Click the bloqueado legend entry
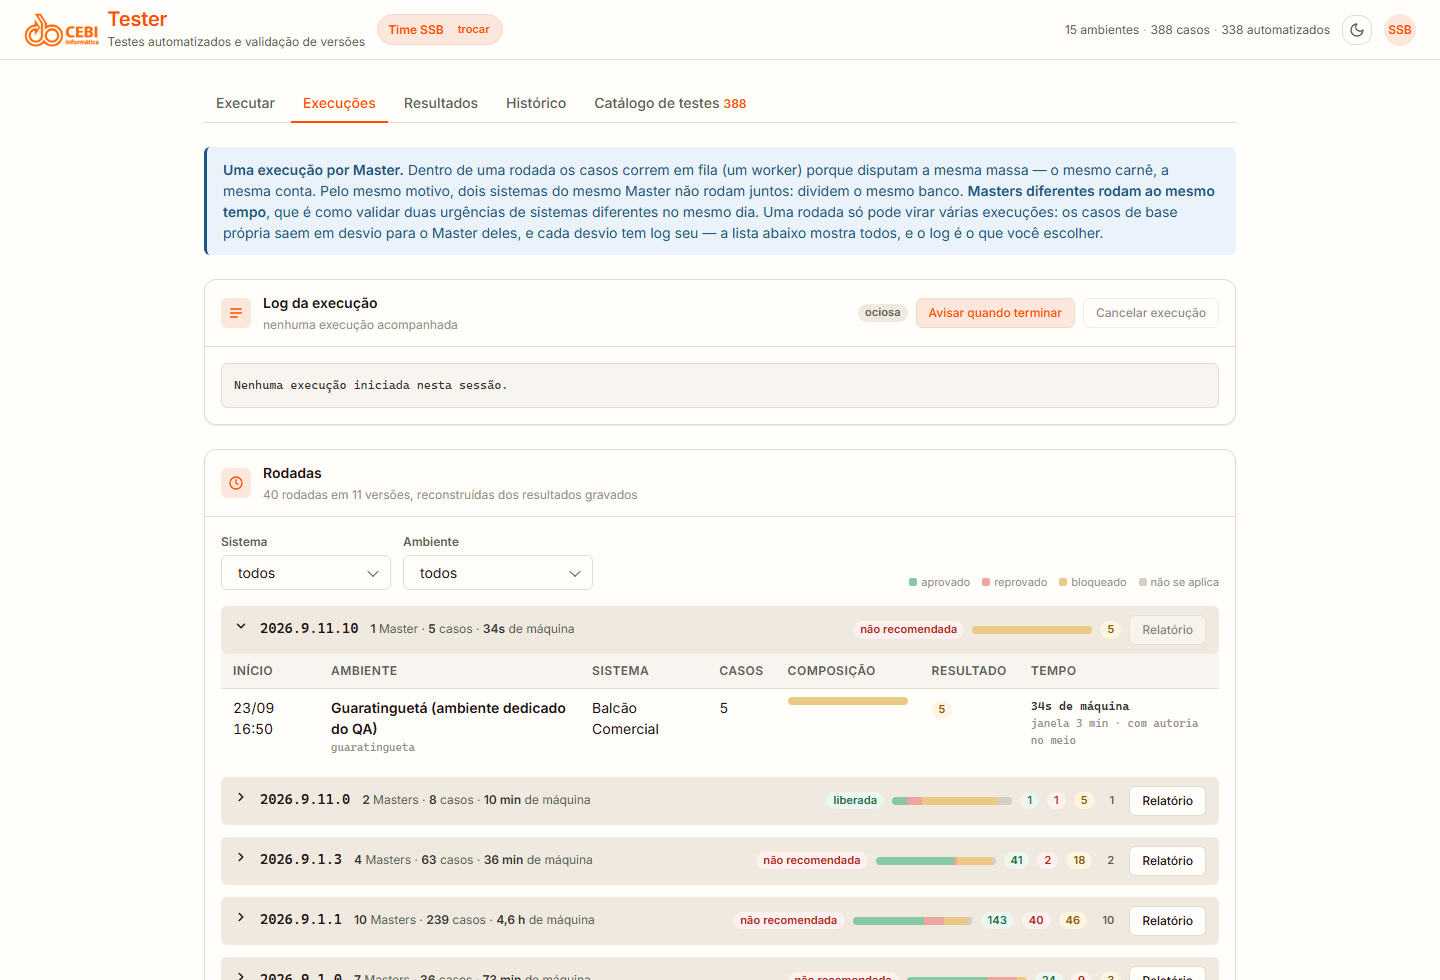 coord(1093,582)
